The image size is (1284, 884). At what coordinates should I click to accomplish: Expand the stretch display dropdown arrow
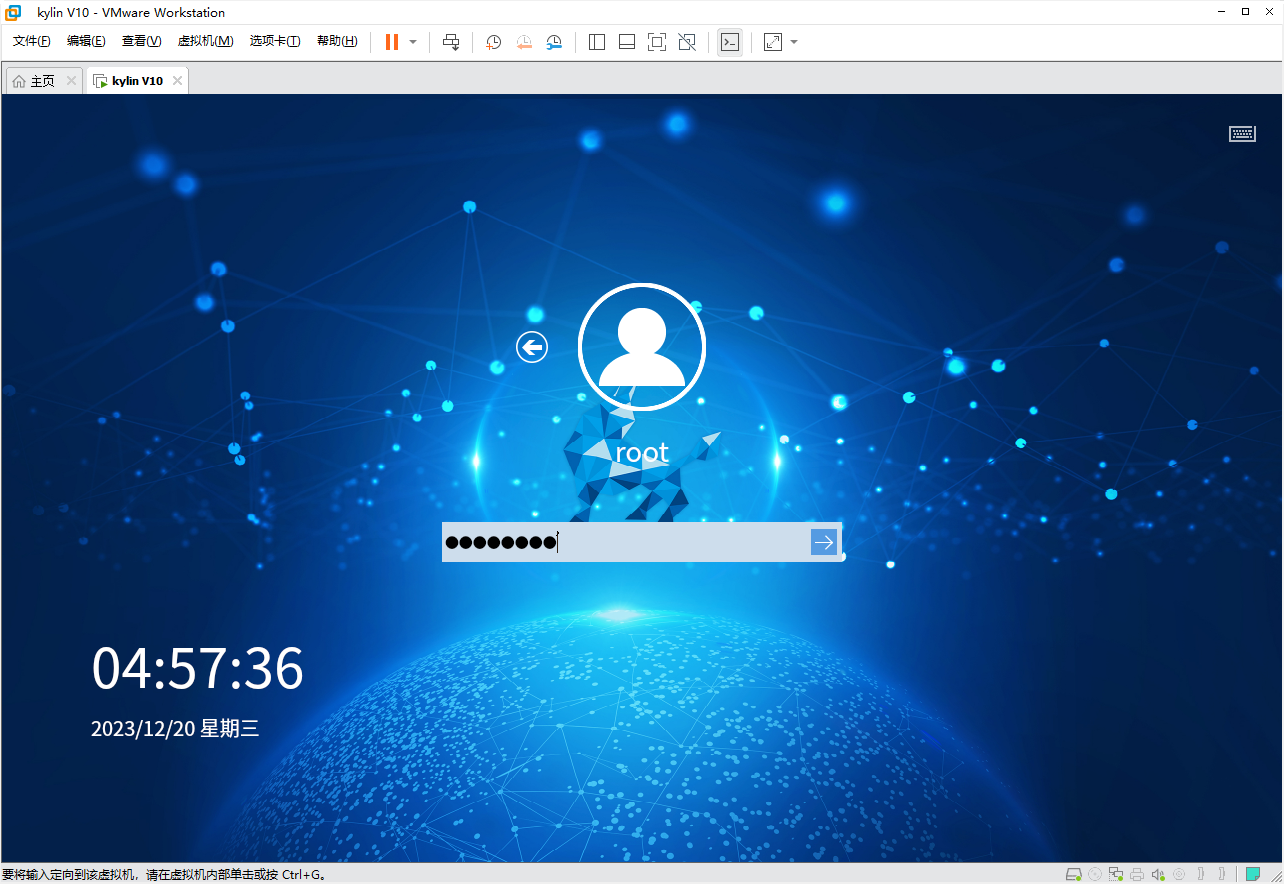tap(794, 42)
